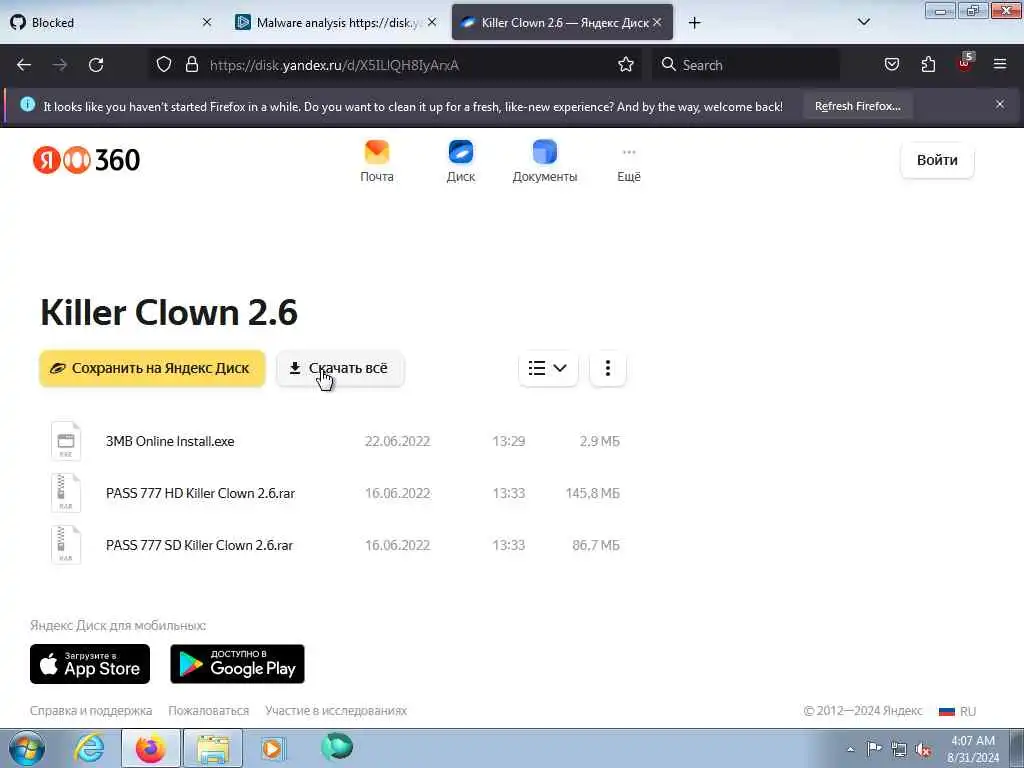The width and height of the screenshot is (1024, 768).
Task: Open a new tab with the plus icon
Action: pos(694,23)
